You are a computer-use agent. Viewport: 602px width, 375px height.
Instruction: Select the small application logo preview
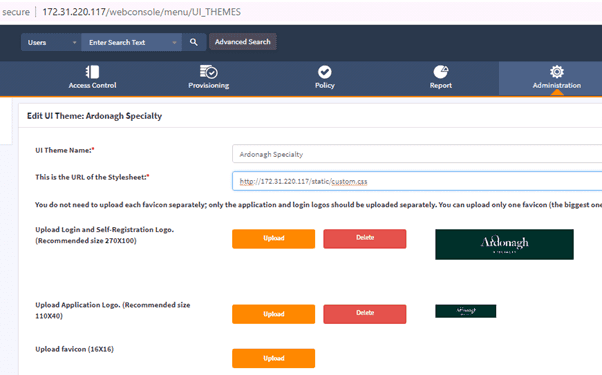point(466,311)
